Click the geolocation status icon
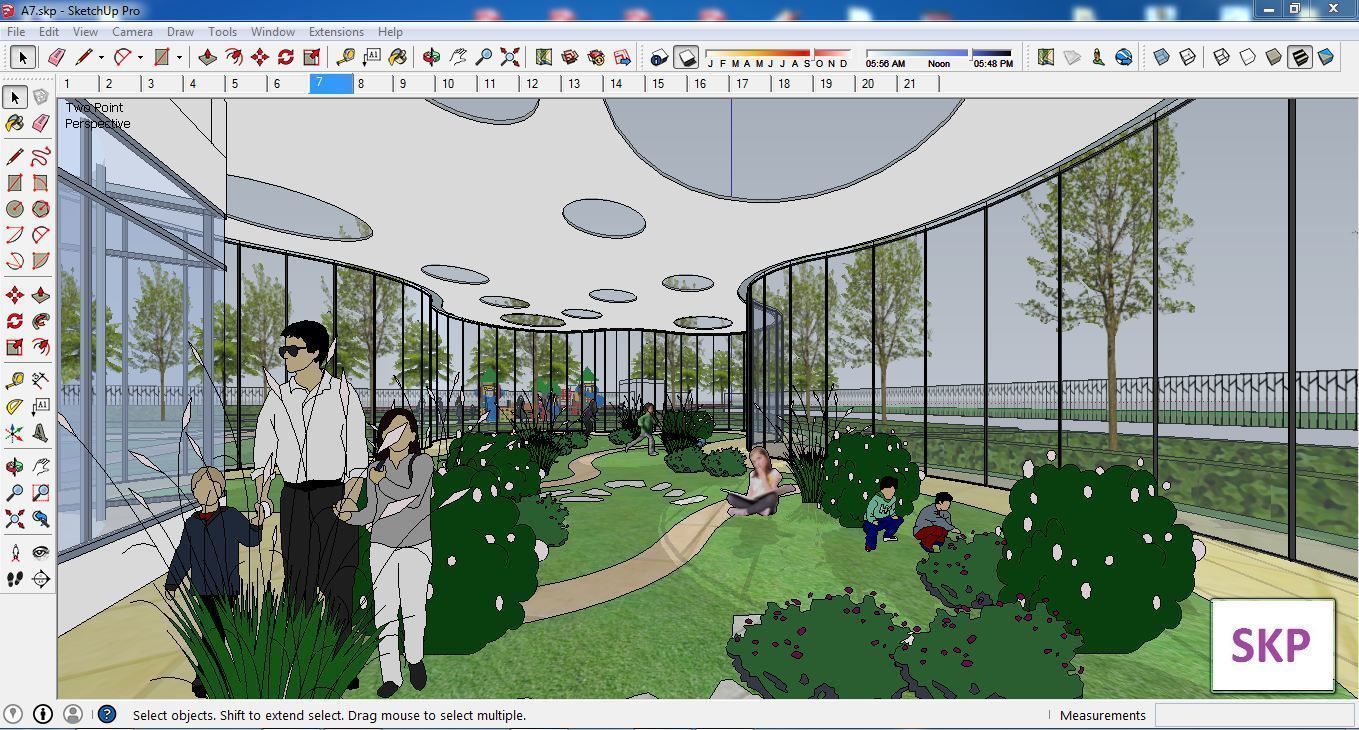This screenshot has height=730, width=1359. pos(12,714)
